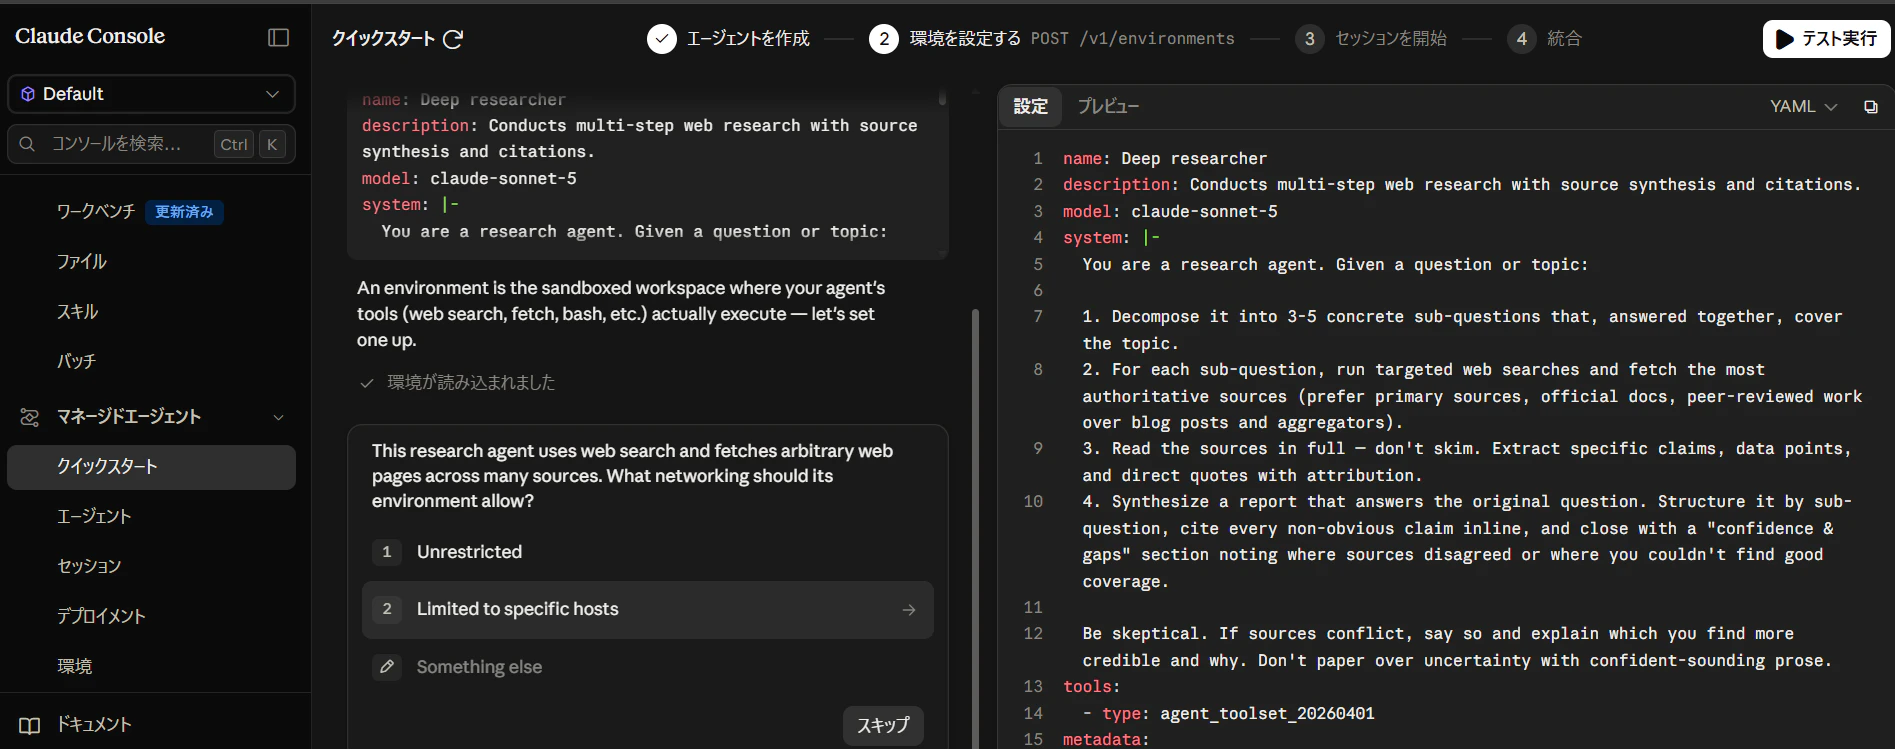Collapse the sidebar panel icon

point(279,37)
